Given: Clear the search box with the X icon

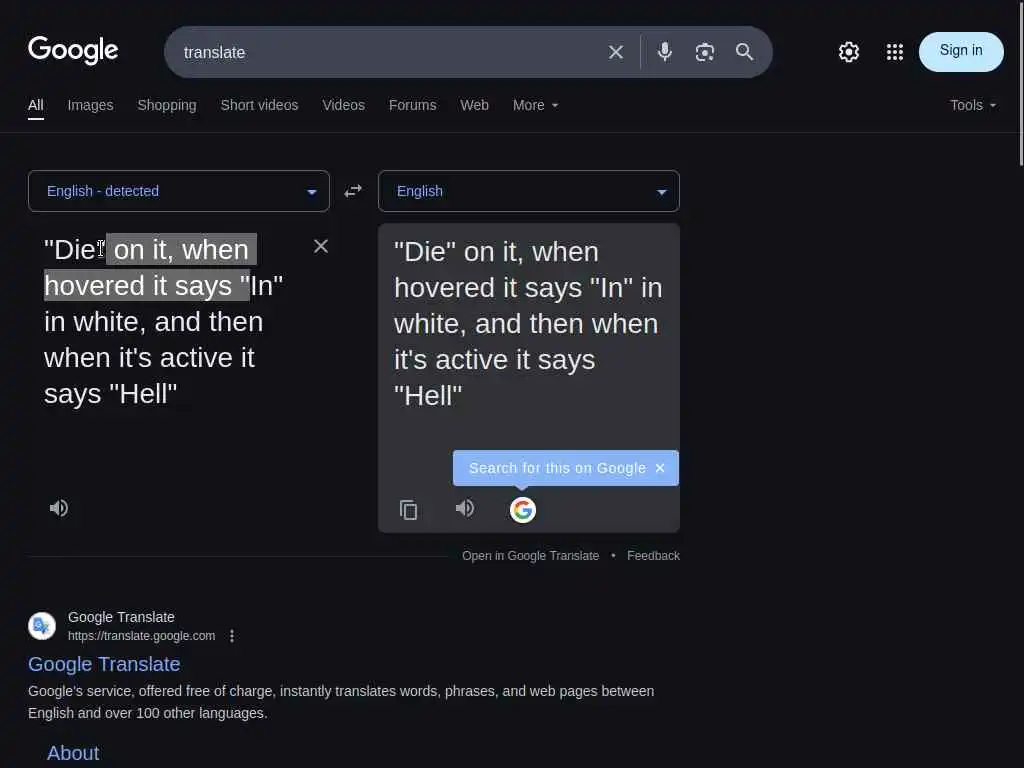Looking at the screenshot, I should tap(616, 52).
